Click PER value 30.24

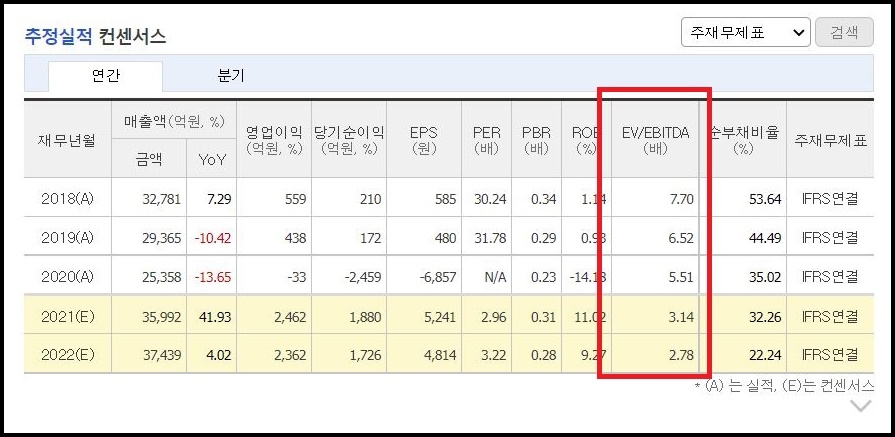click(490, 199)
